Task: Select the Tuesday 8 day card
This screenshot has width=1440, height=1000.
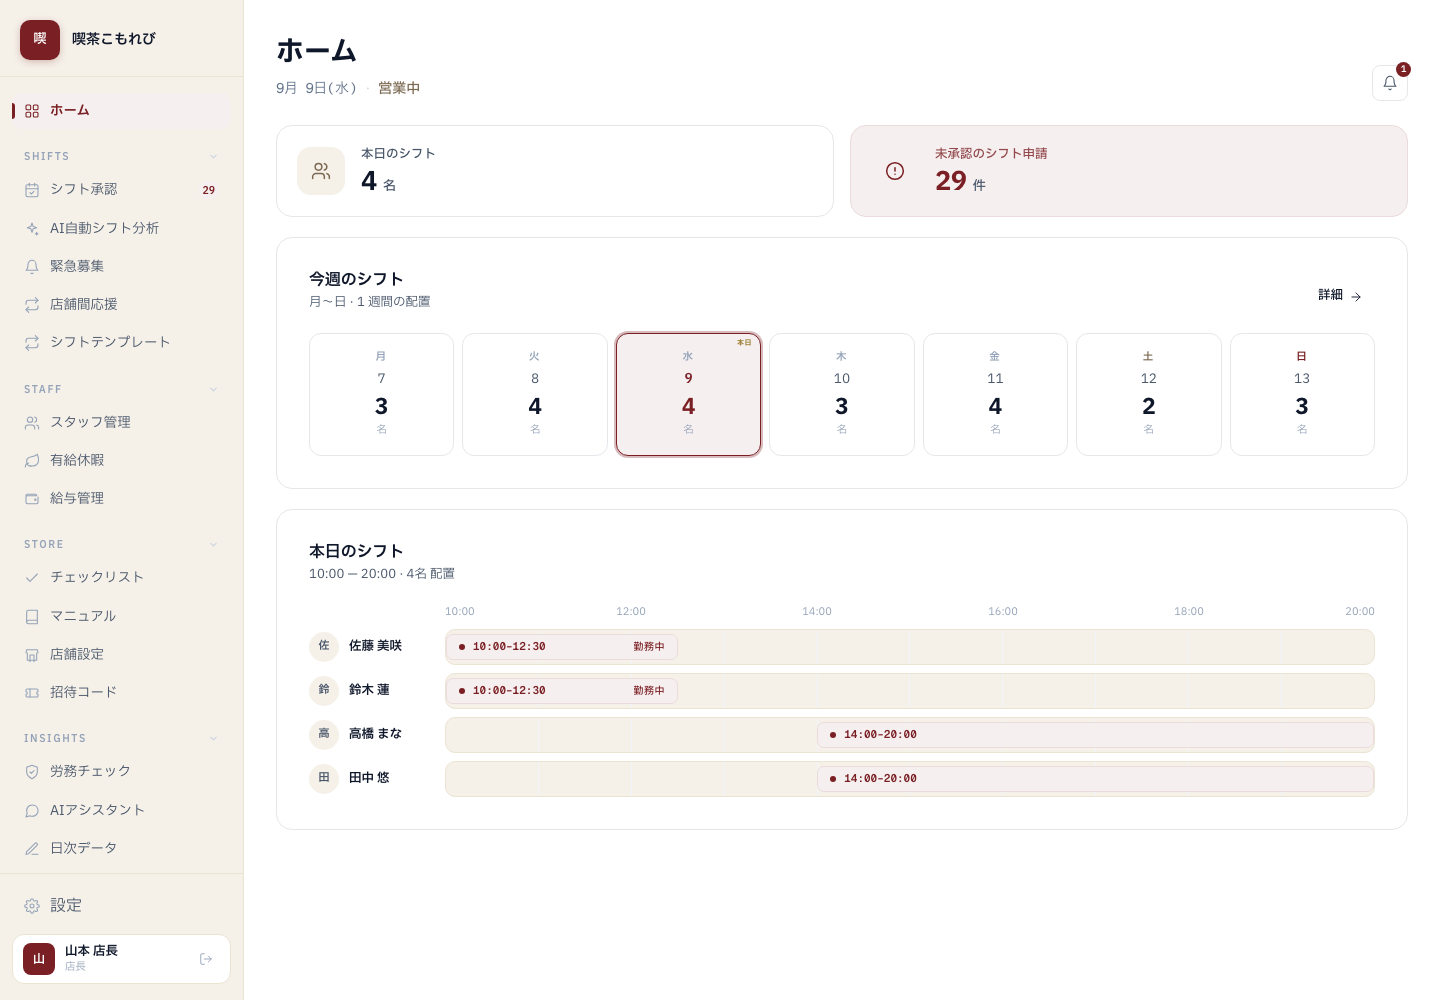Action: (x=535, y=394)
